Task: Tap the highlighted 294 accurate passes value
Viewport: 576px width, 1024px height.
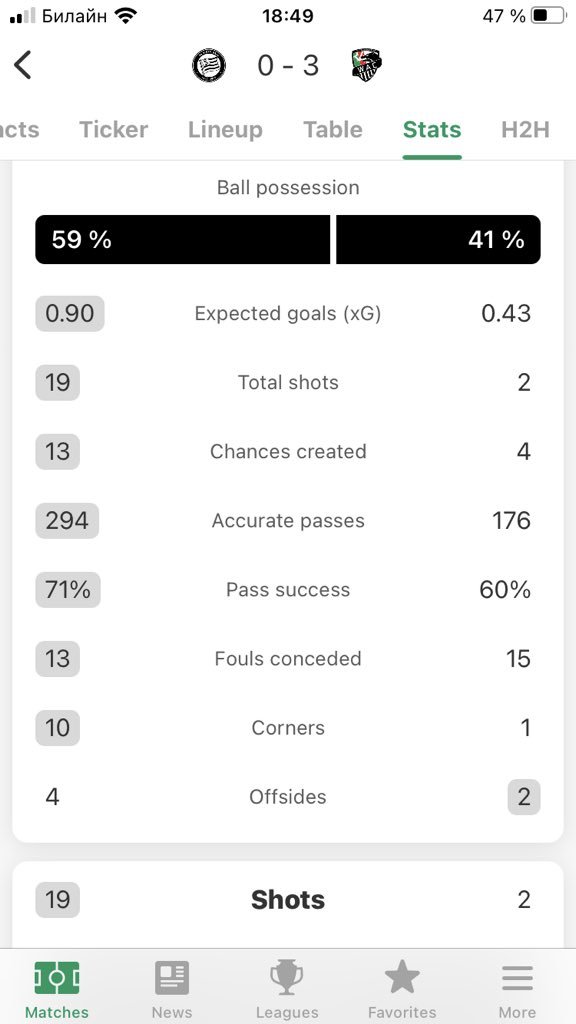Action: click(67, 520)
